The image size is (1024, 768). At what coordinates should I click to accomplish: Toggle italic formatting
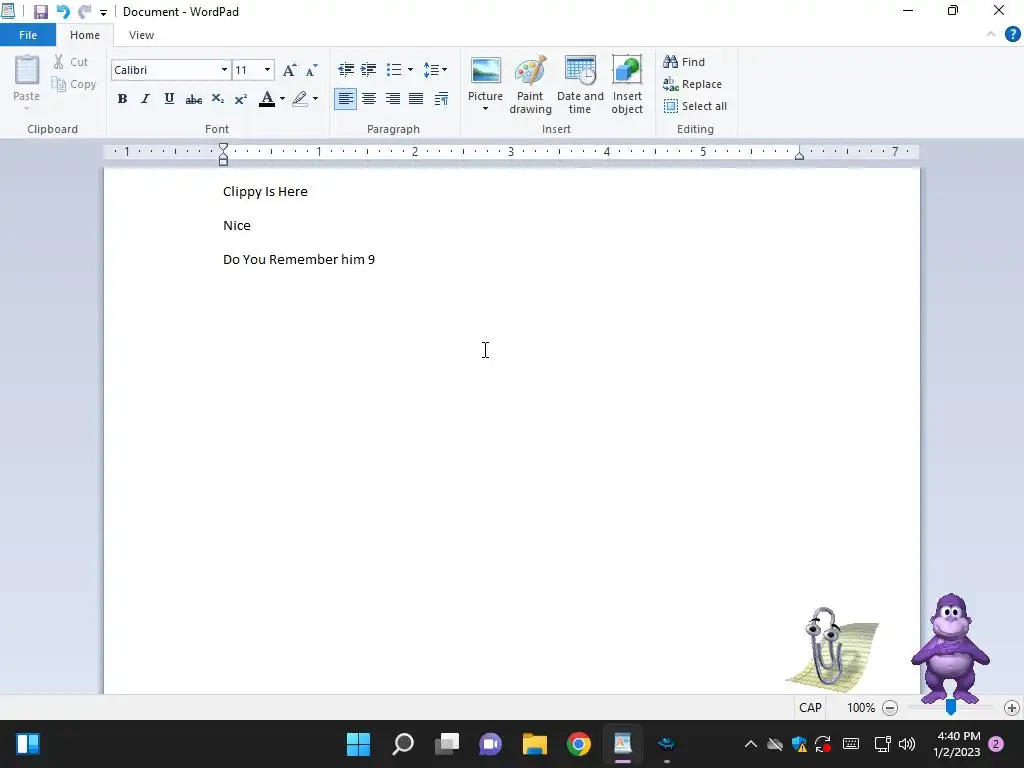[x=145, y=99]
